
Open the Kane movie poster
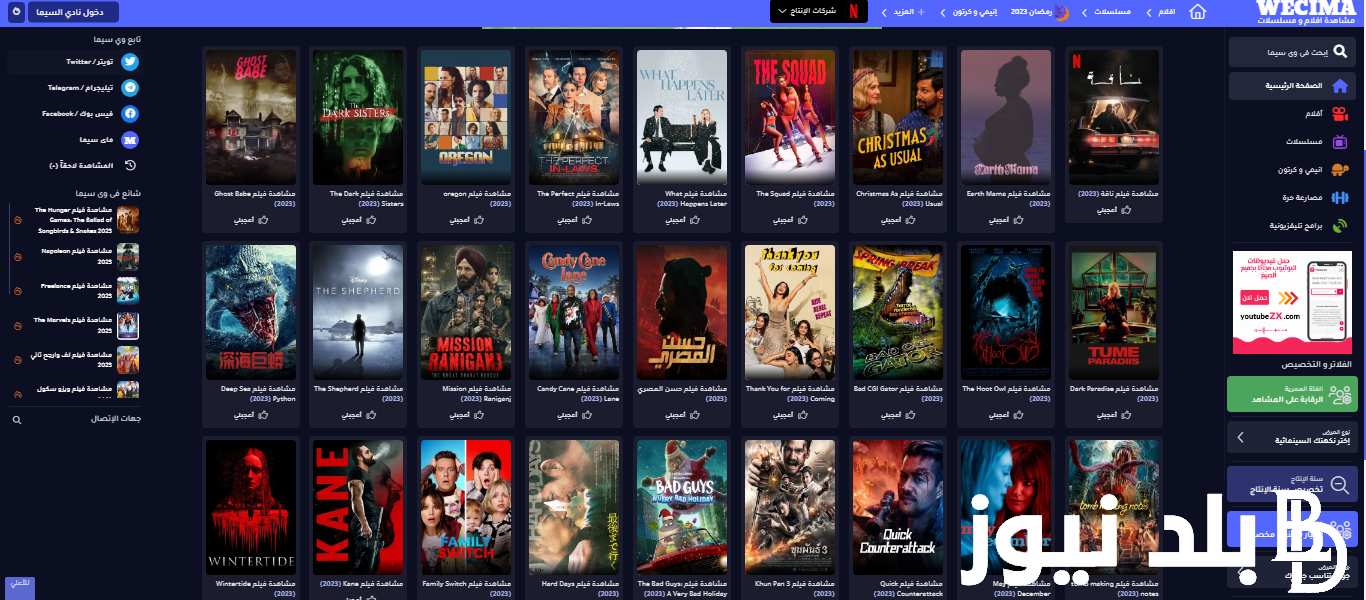tap(359, 507)
